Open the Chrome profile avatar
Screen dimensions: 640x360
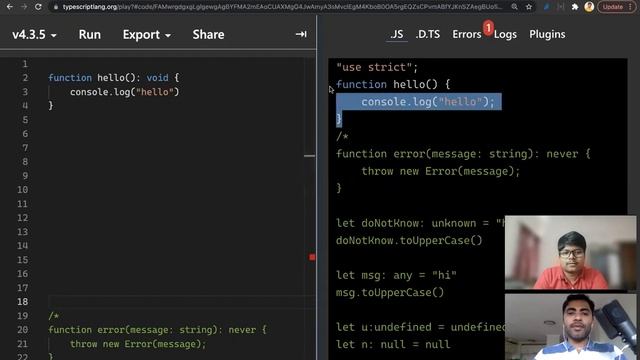click(589, 7)
